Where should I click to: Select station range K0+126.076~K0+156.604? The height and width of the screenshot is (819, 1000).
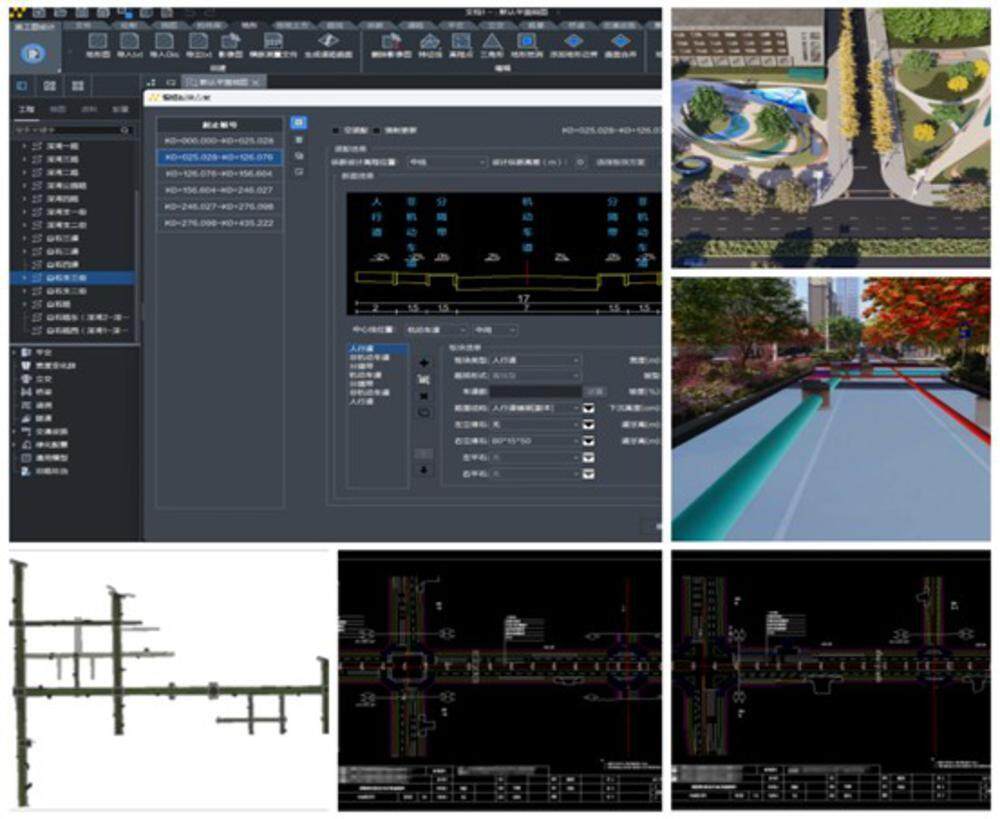click(218, 173)
